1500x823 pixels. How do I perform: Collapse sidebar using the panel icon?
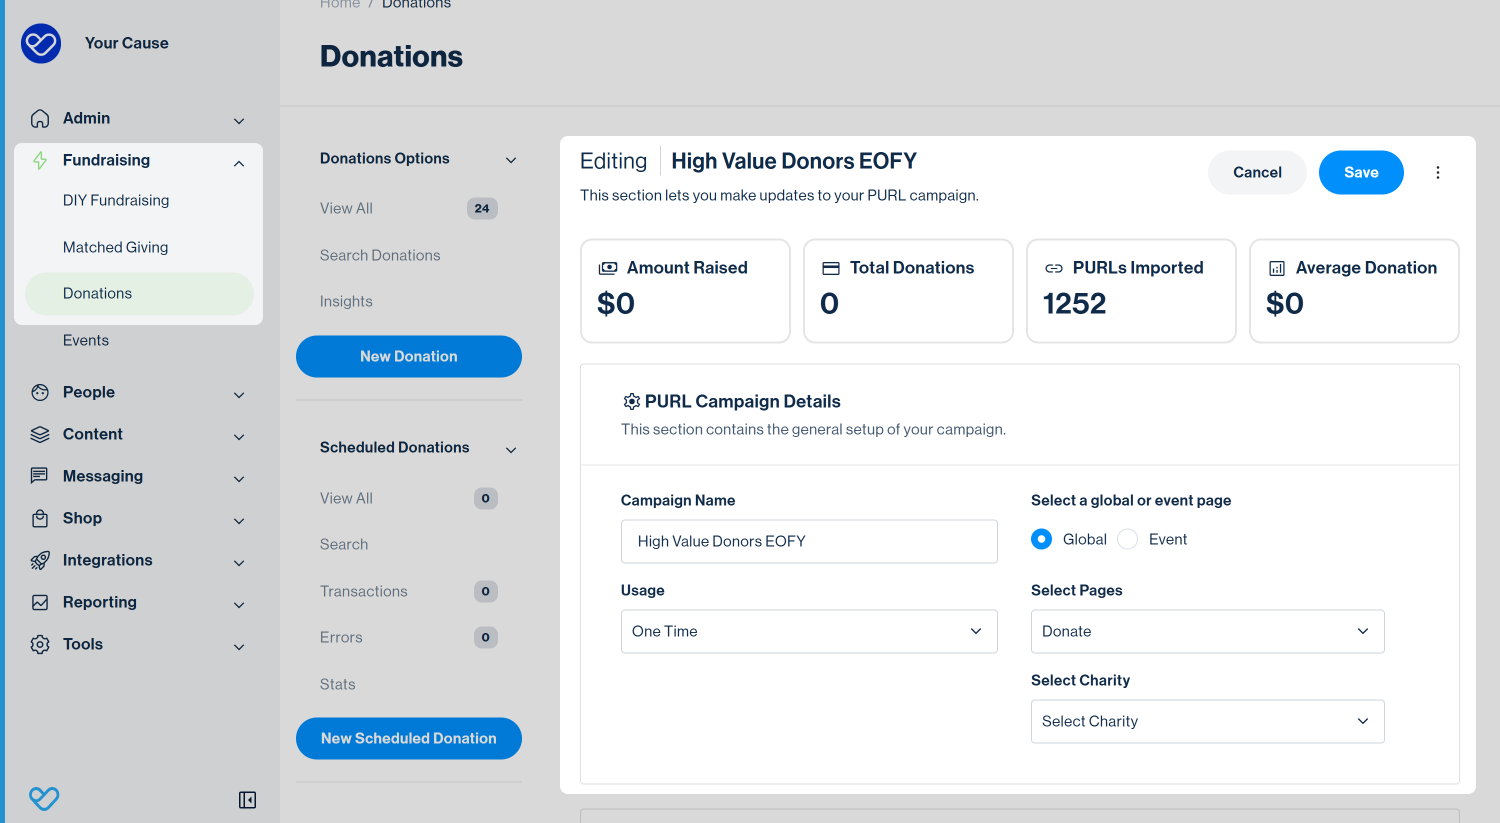[x=248, y=800]
